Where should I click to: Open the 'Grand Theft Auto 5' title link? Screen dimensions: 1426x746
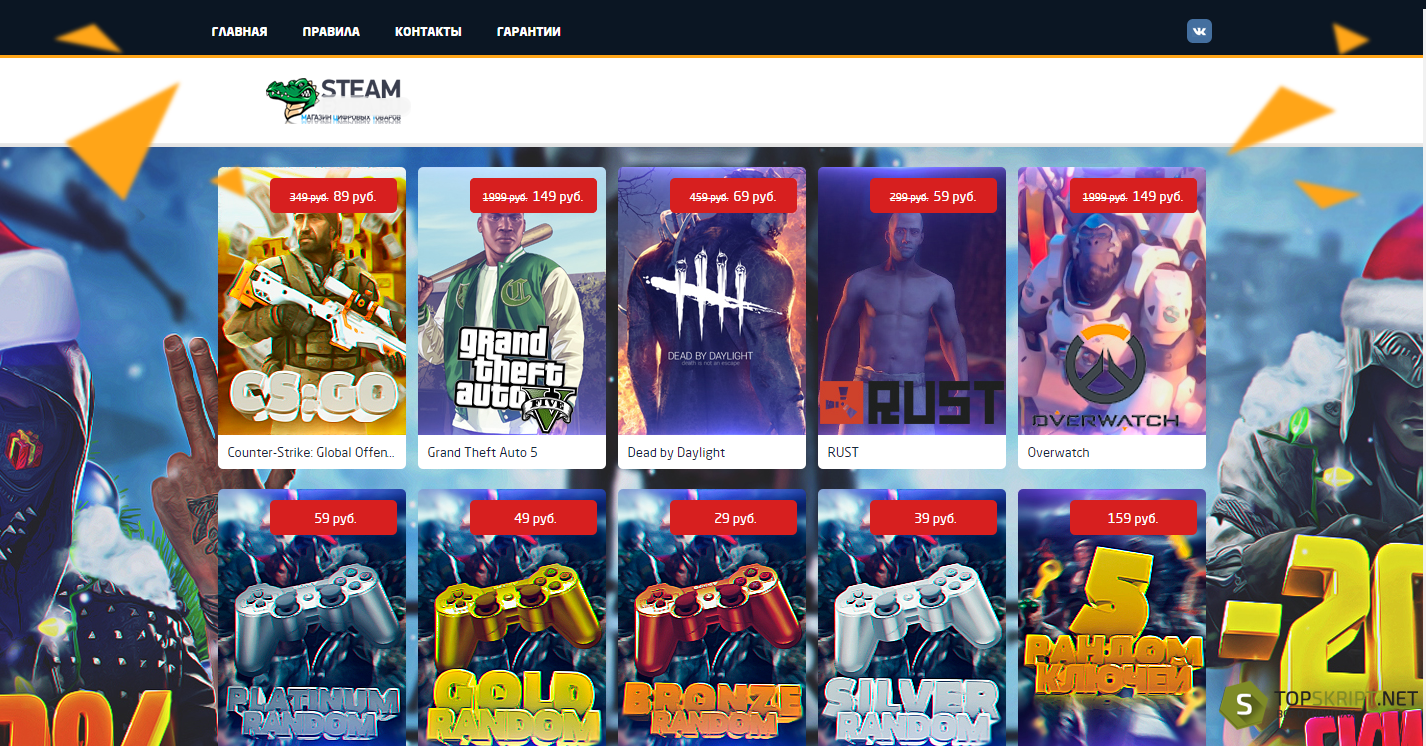[x=482, y=452]
